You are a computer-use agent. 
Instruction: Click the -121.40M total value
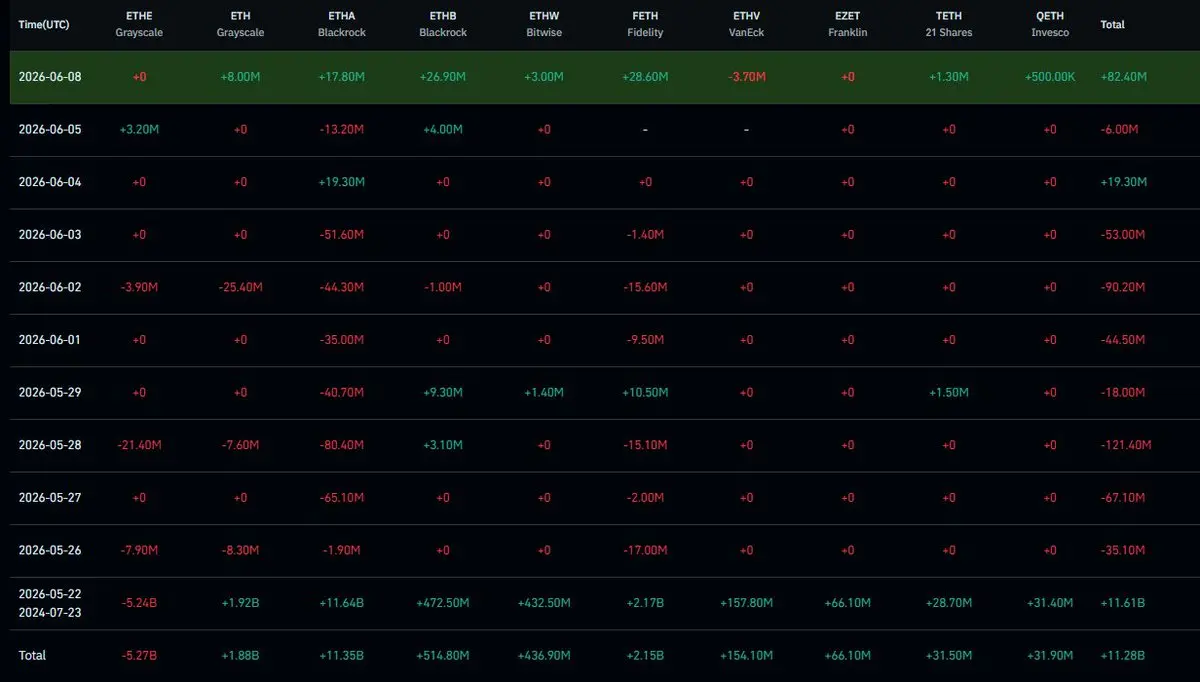1126,445
